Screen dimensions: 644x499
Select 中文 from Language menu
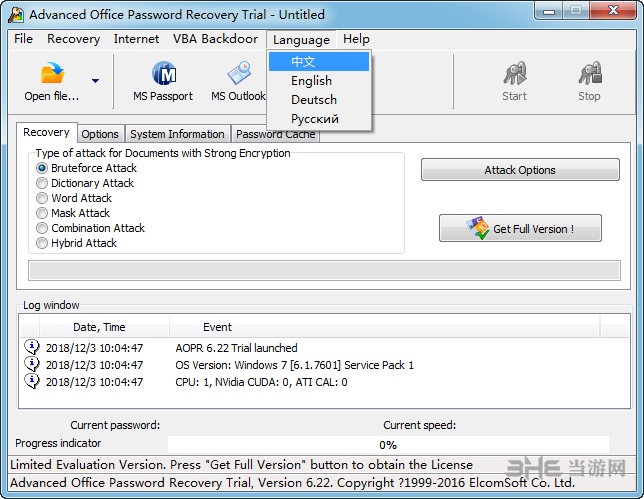click(x=319, y=62)
